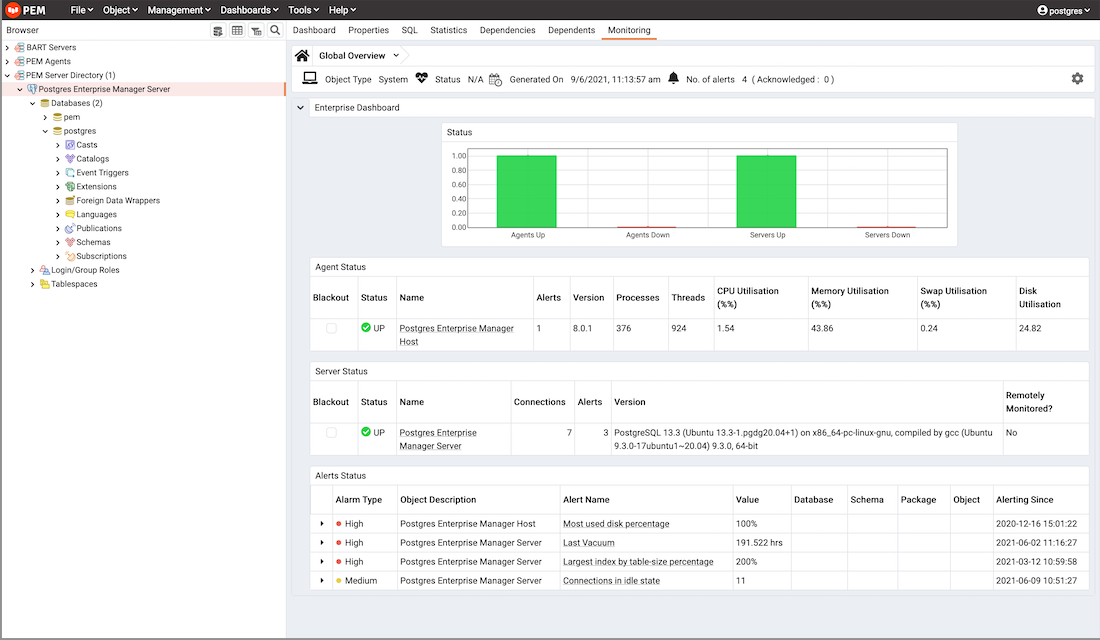Collapse the Enterprise Dashboard section
Image resolution: width=1100 pixels, height=640 pixels.
300,107
